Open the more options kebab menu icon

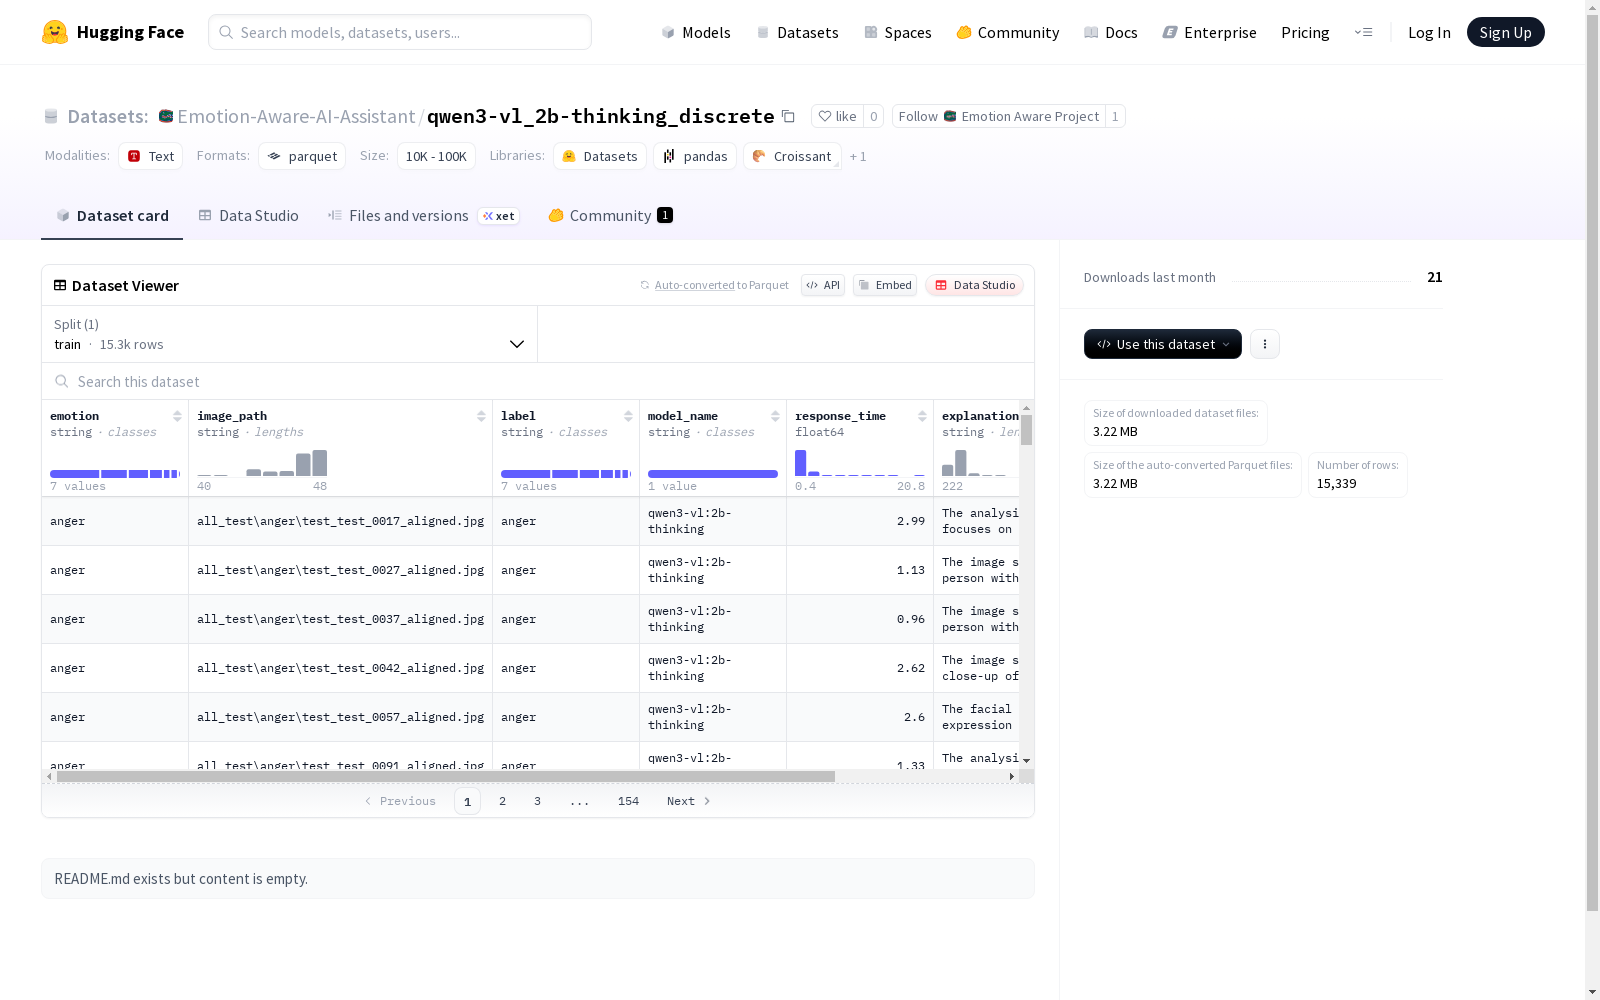pos(1265,344)
